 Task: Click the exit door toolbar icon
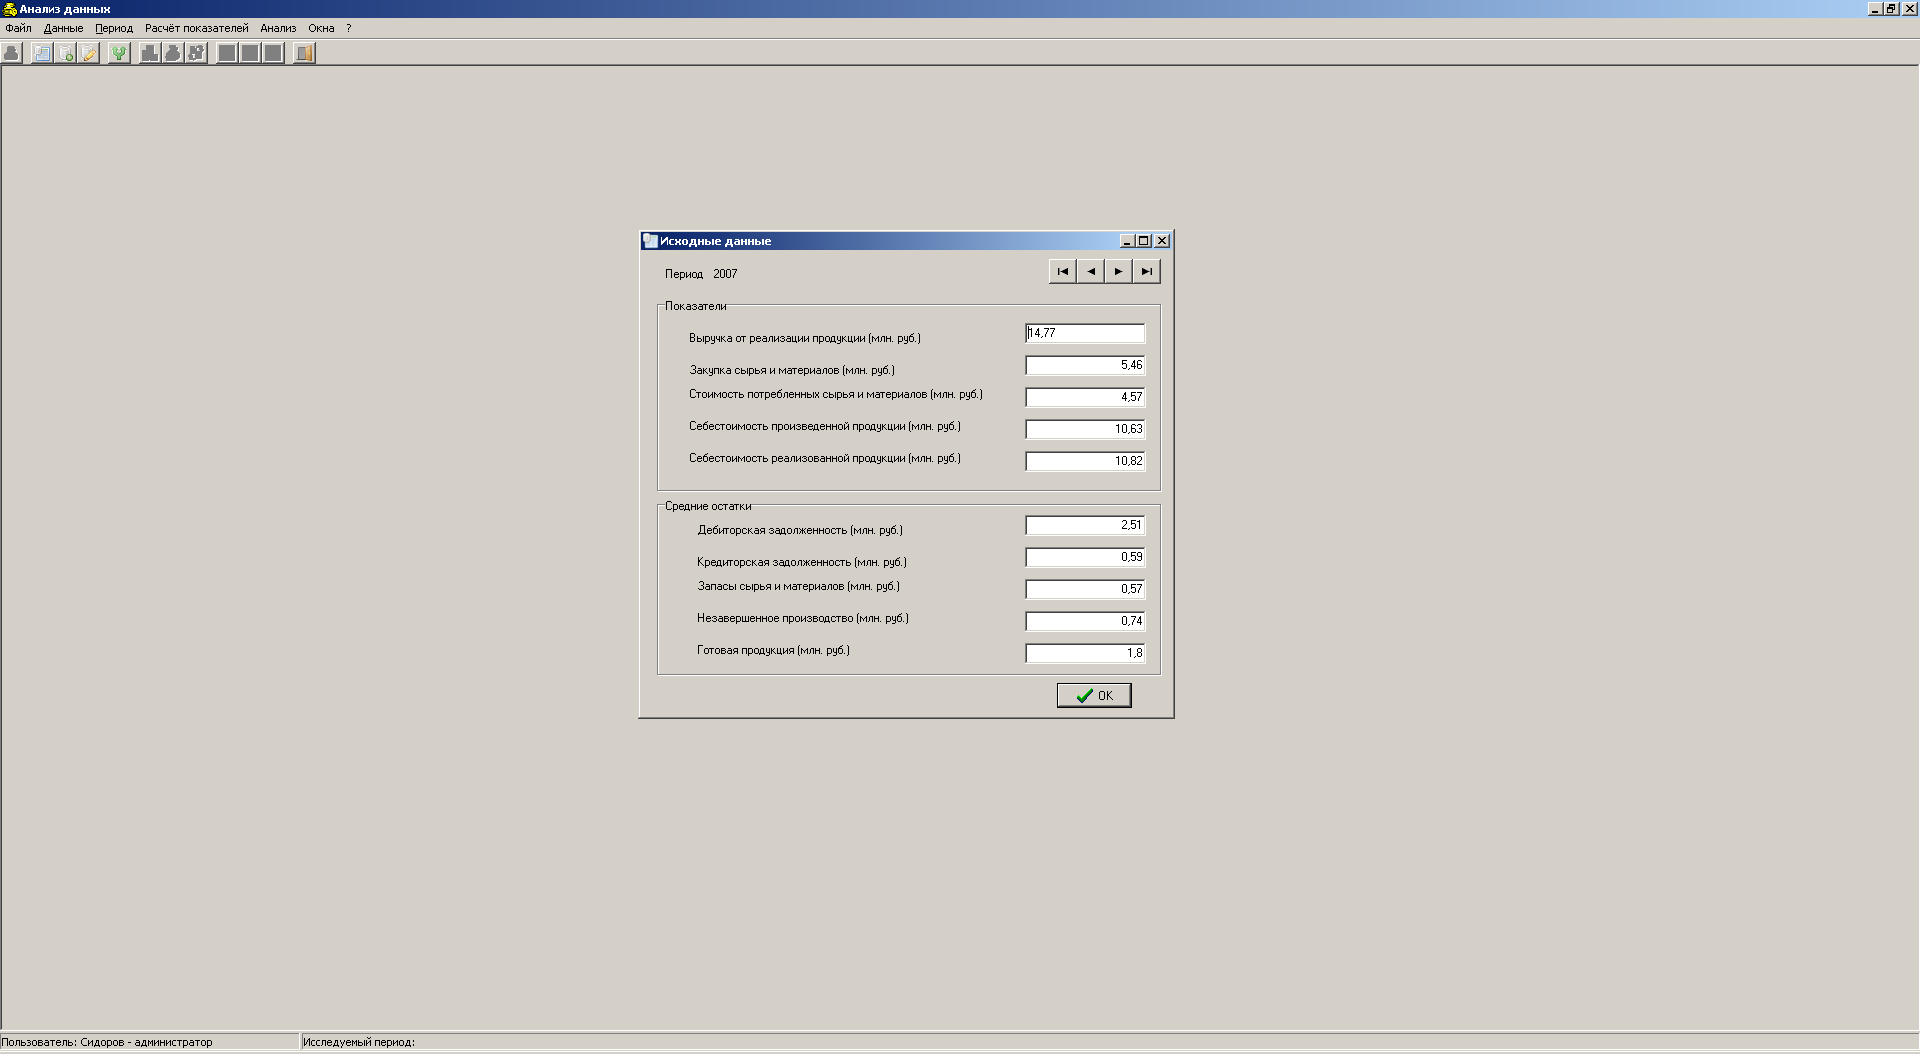(304, 53)
